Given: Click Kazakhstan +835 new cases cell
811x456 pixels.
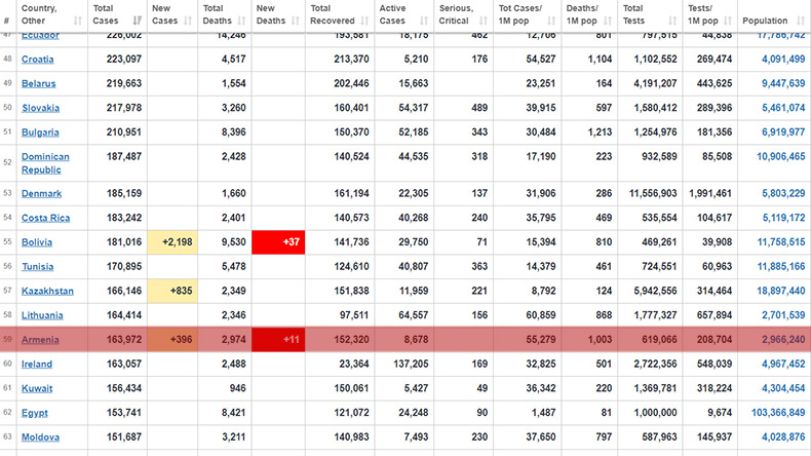Looking at the screenshot, I should click(172, 291).
